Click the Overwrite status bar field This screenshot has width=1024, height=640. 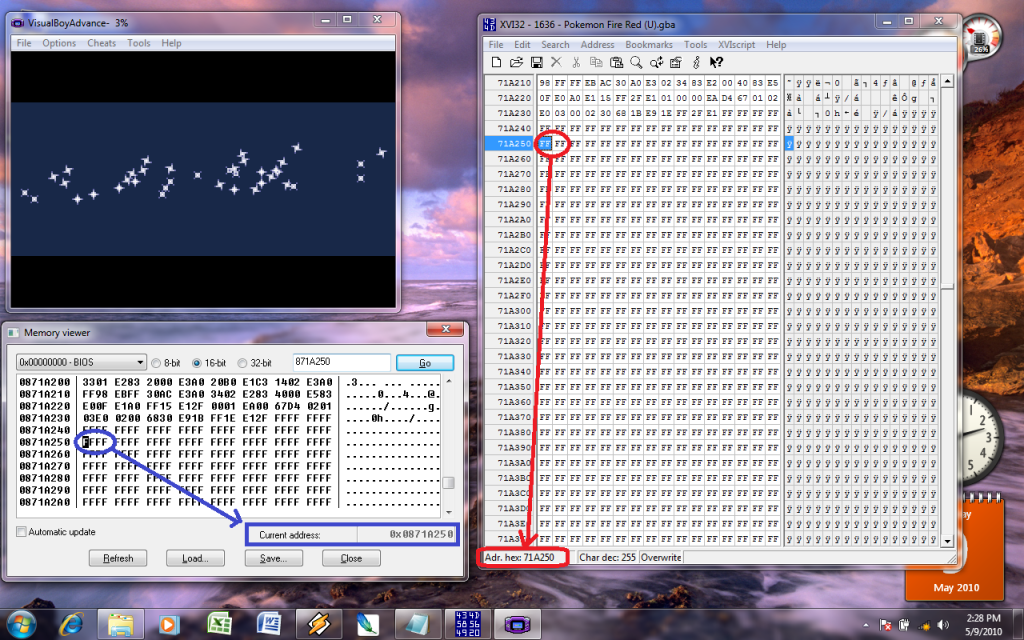click(661, 558)
